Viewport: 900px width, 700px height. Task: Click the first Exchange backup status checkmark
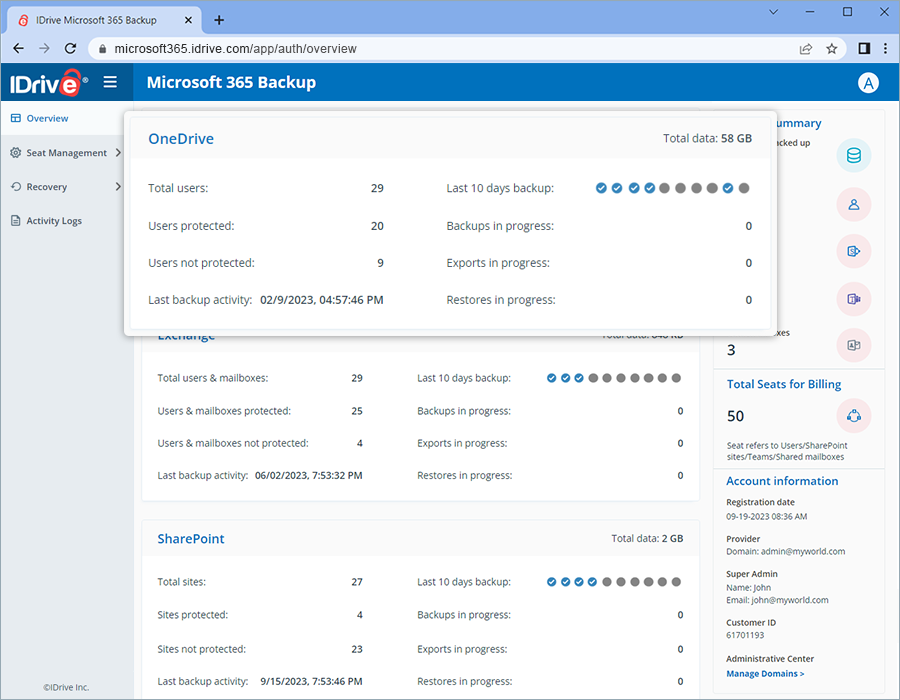[x=552, y=378]
